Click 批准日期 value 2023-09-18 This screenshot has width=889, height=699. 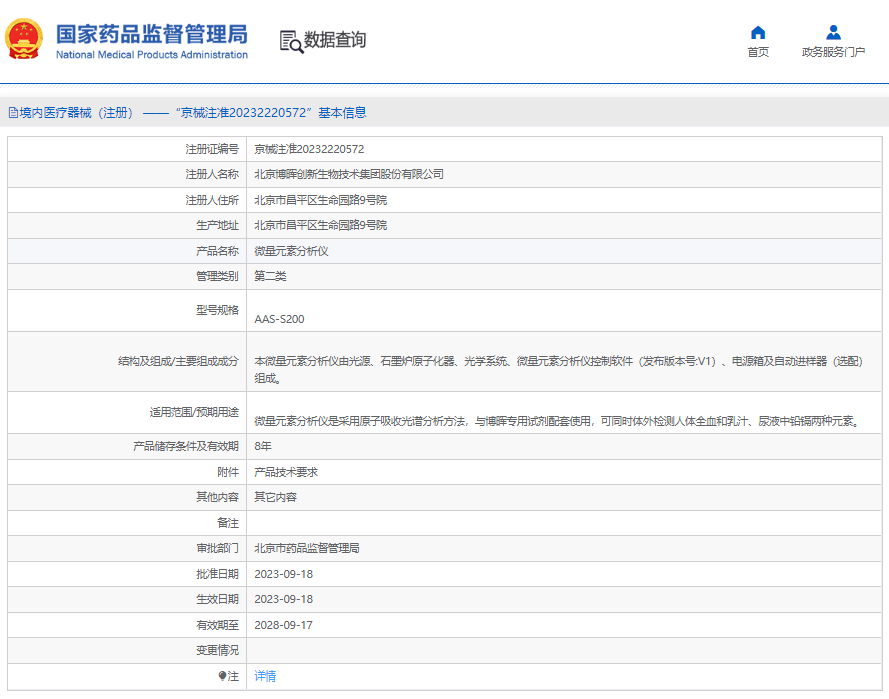pos(283,574)
